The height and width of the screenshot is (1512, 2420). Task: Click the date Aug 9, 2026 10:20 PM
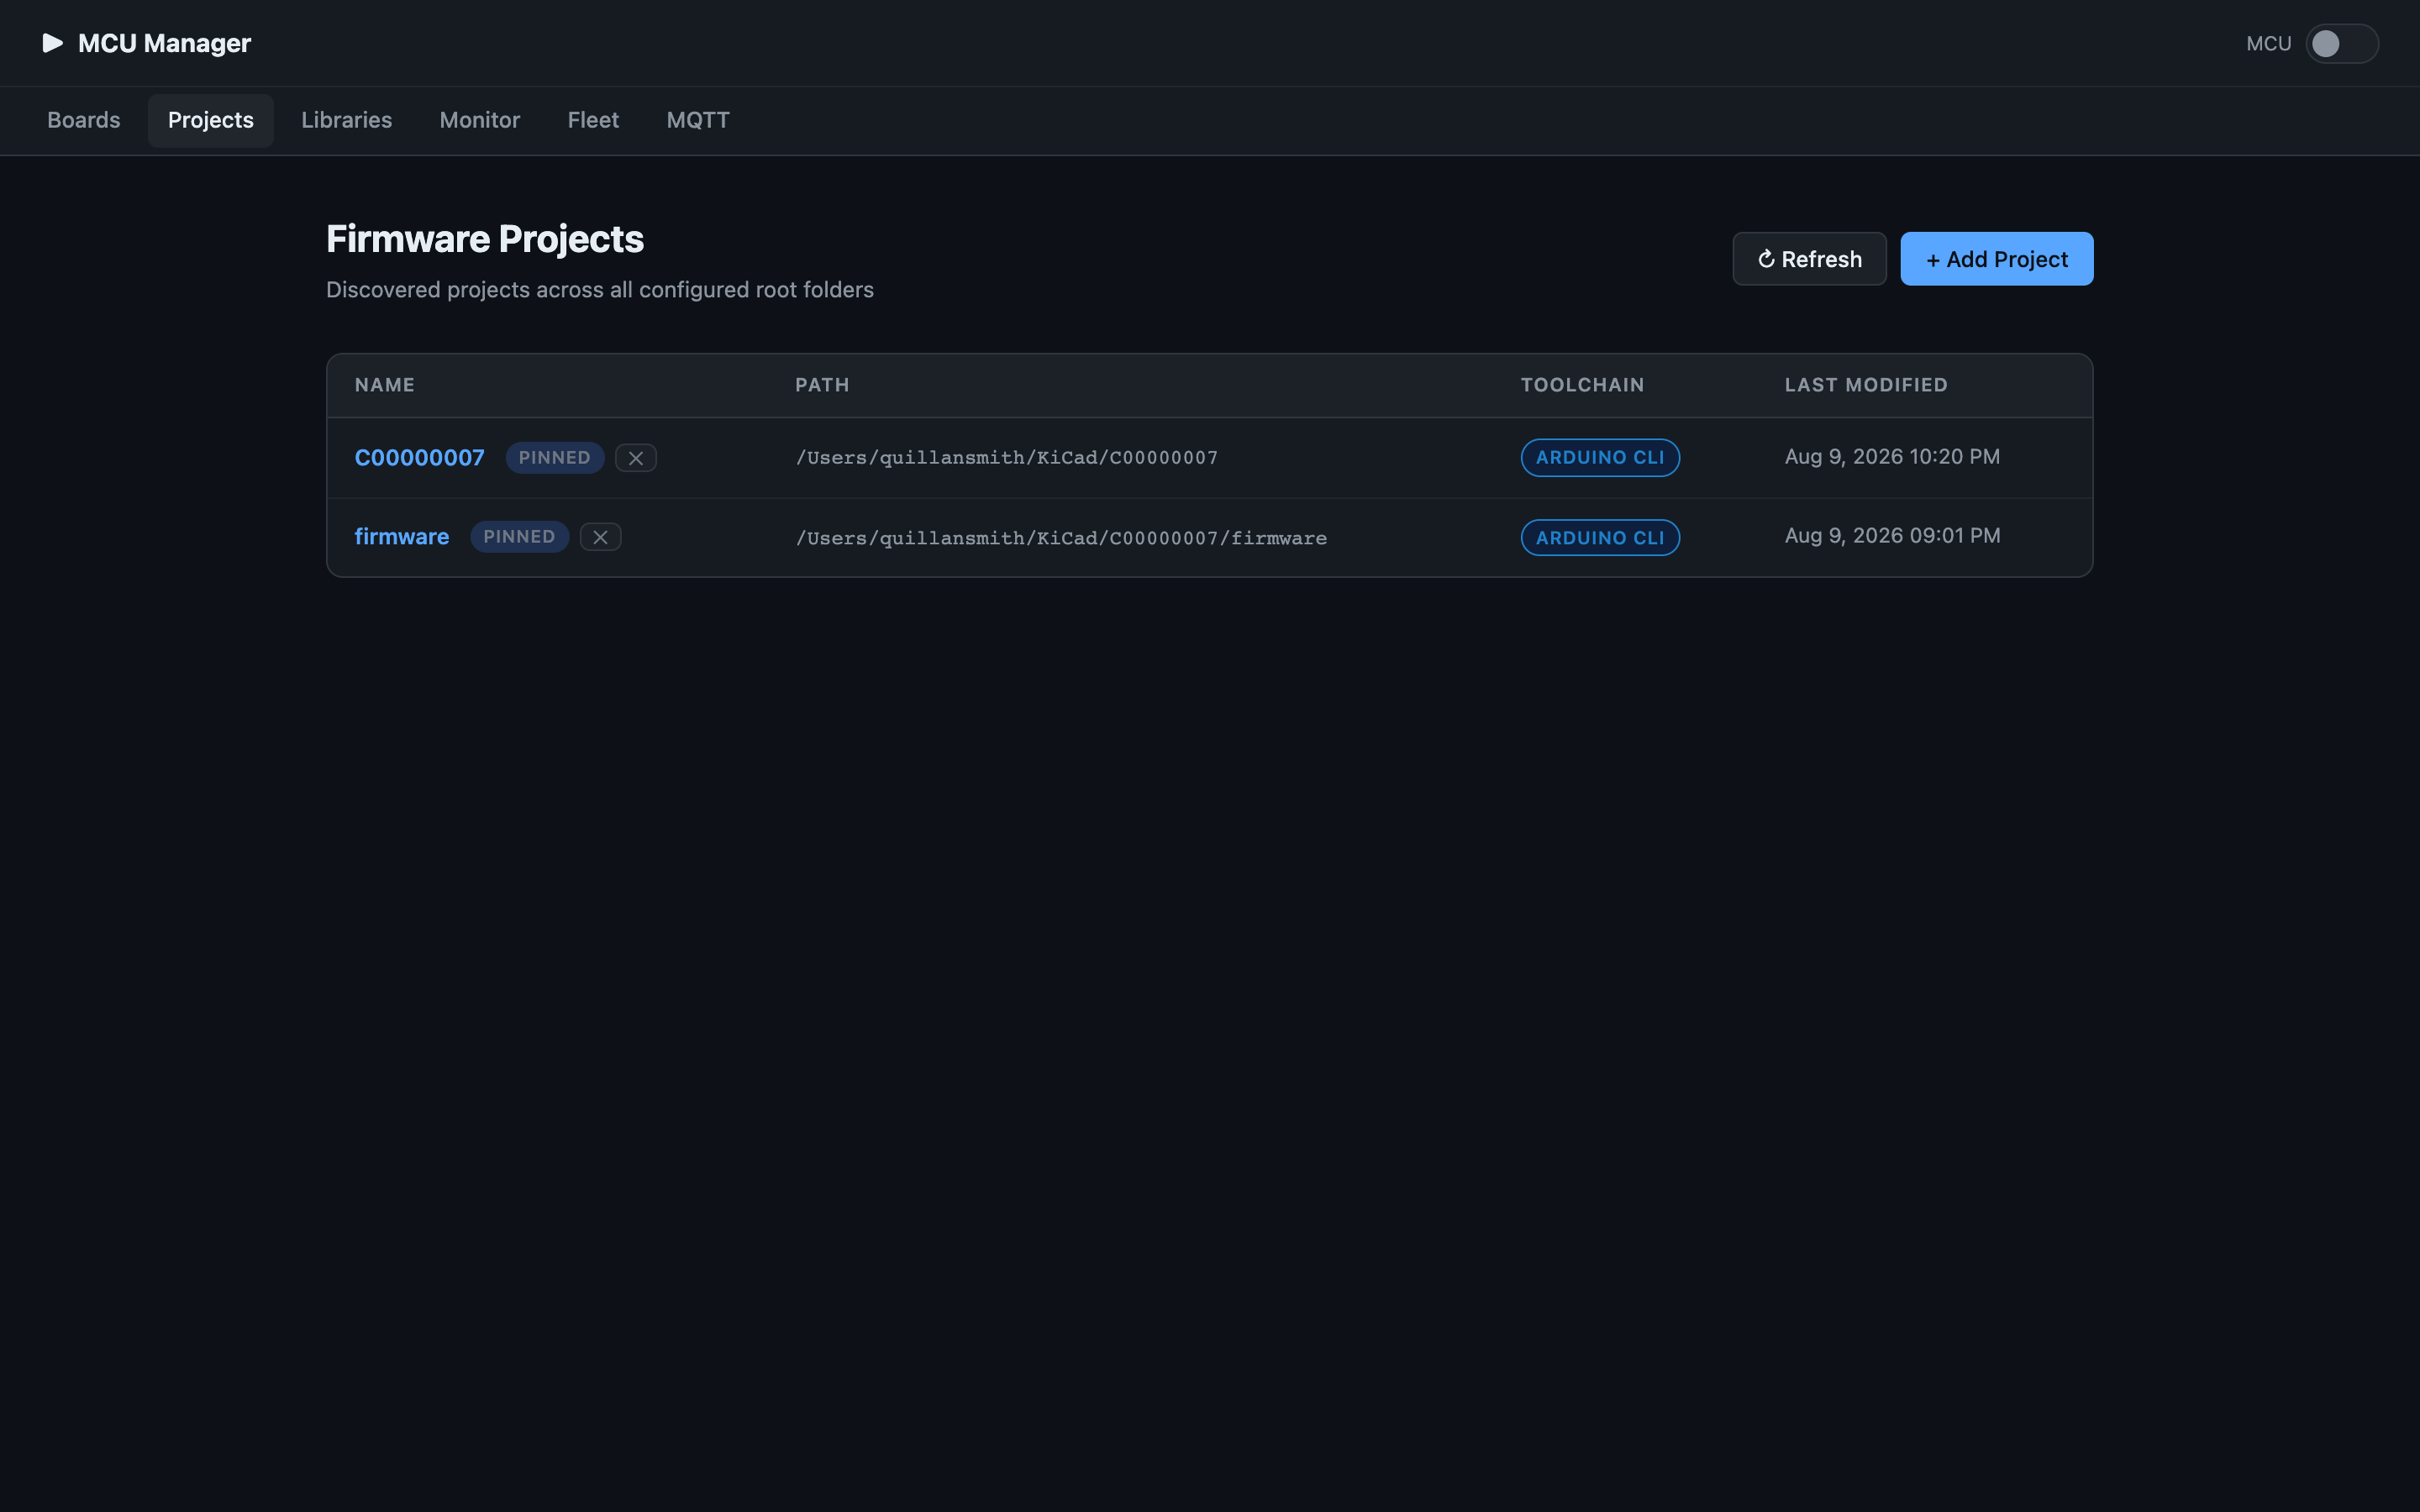1892,457
